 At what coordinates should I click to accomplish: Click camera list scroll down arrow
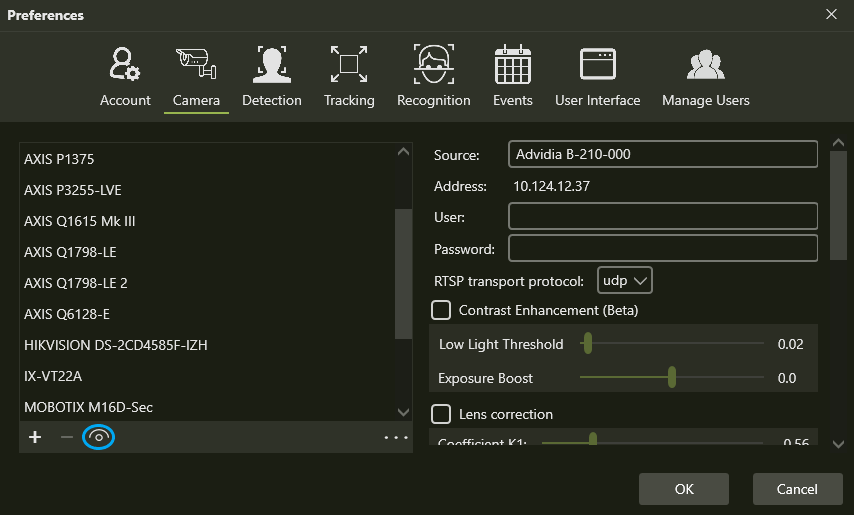[x=403, y=412]
